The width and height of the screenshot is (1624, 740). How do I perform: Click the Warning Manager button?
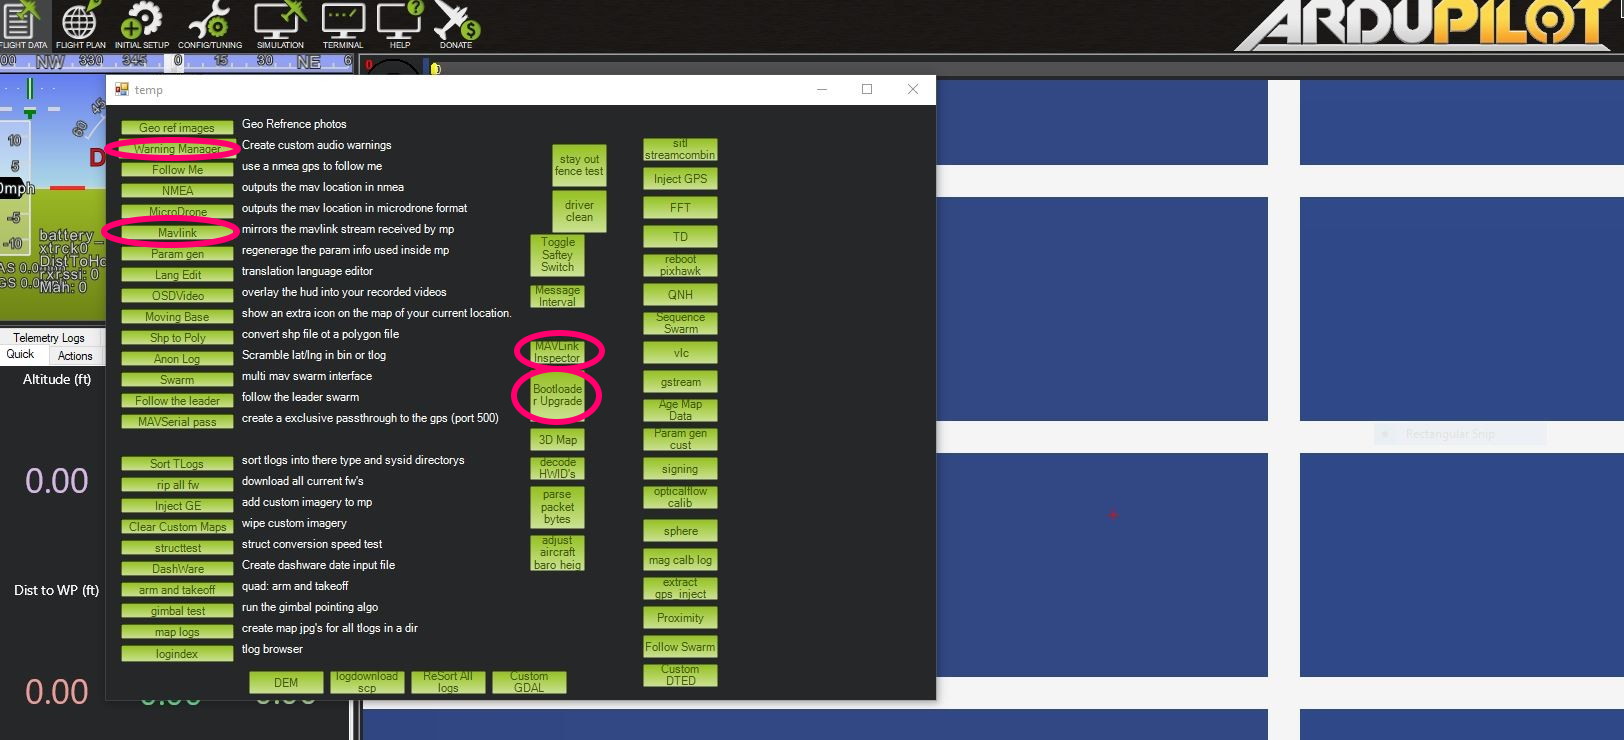[177, 149]
